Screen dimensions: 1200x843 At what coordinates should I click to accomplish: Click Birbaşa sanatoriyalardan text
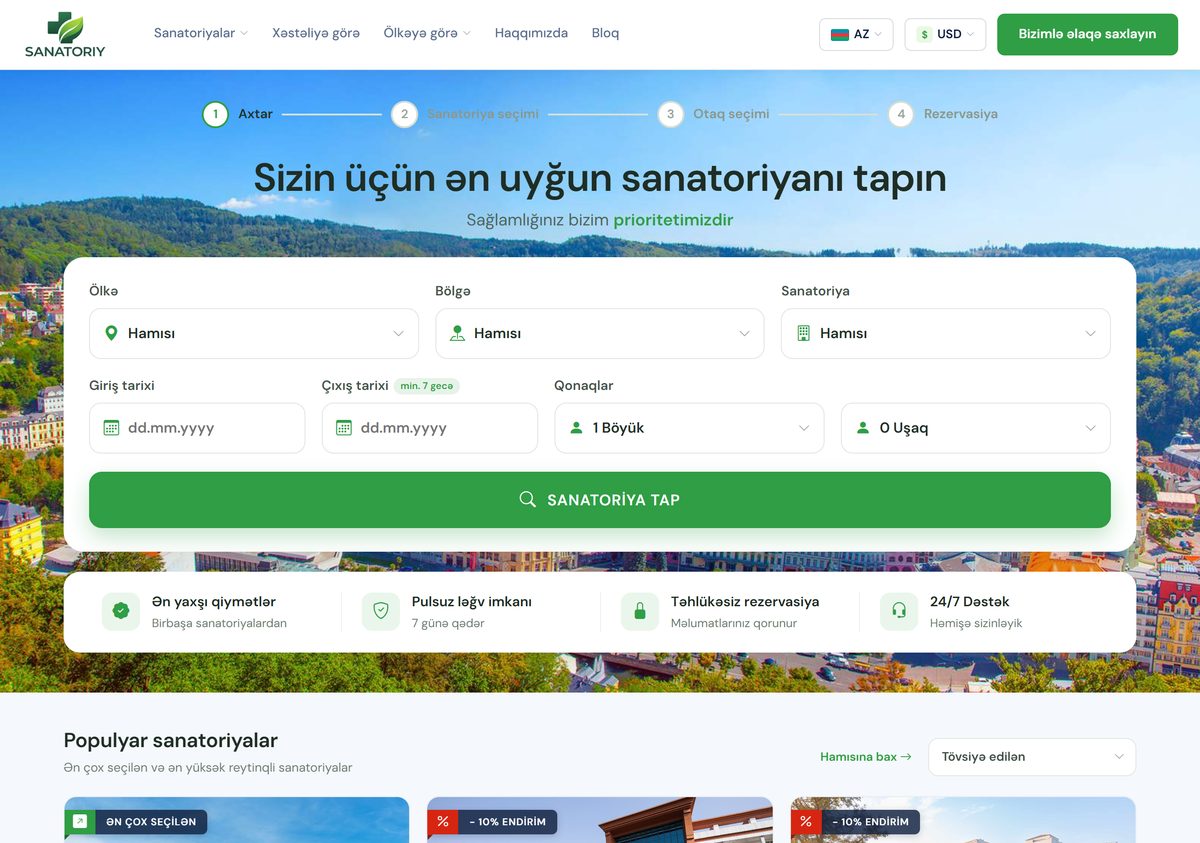point(219,623)
